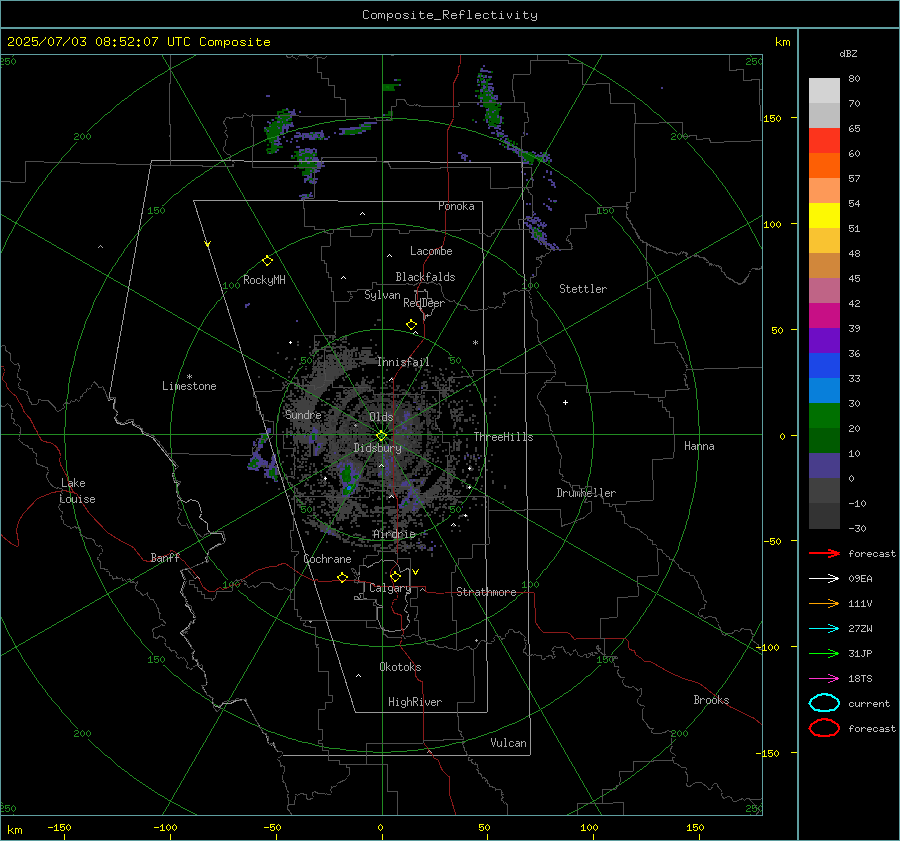Viewport: 900px width, 841px height.
Task: Click the Innisfail town label
Action: (403, 362)
